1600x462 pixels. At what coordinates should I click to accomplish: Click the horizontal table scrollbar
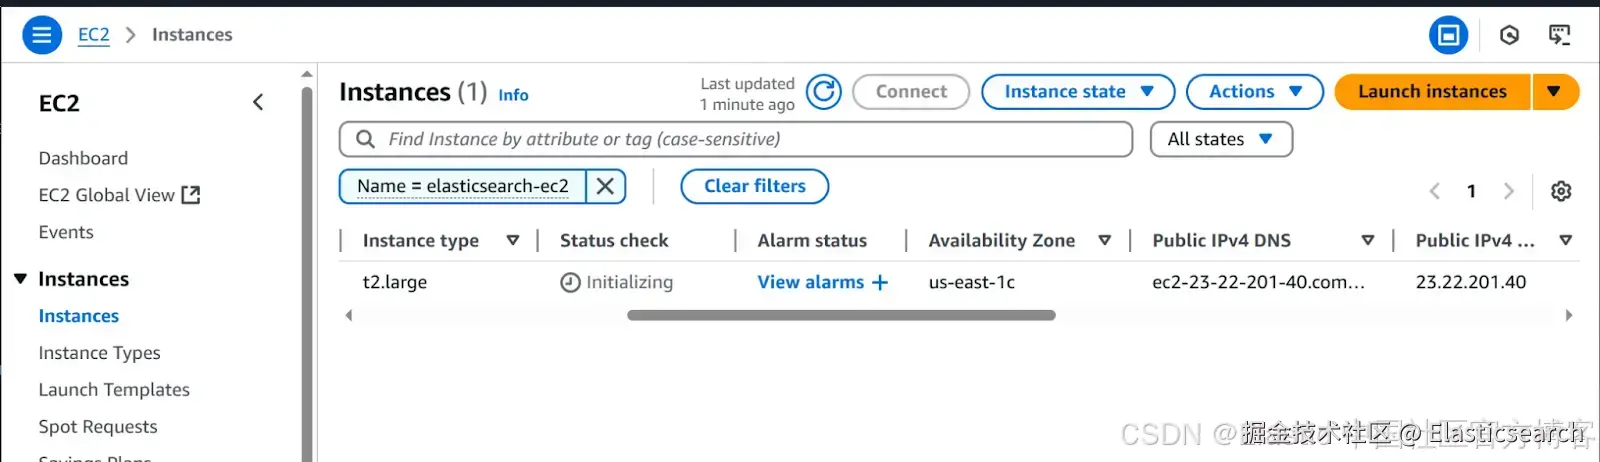pyautogui.click(x=840, y=315)
